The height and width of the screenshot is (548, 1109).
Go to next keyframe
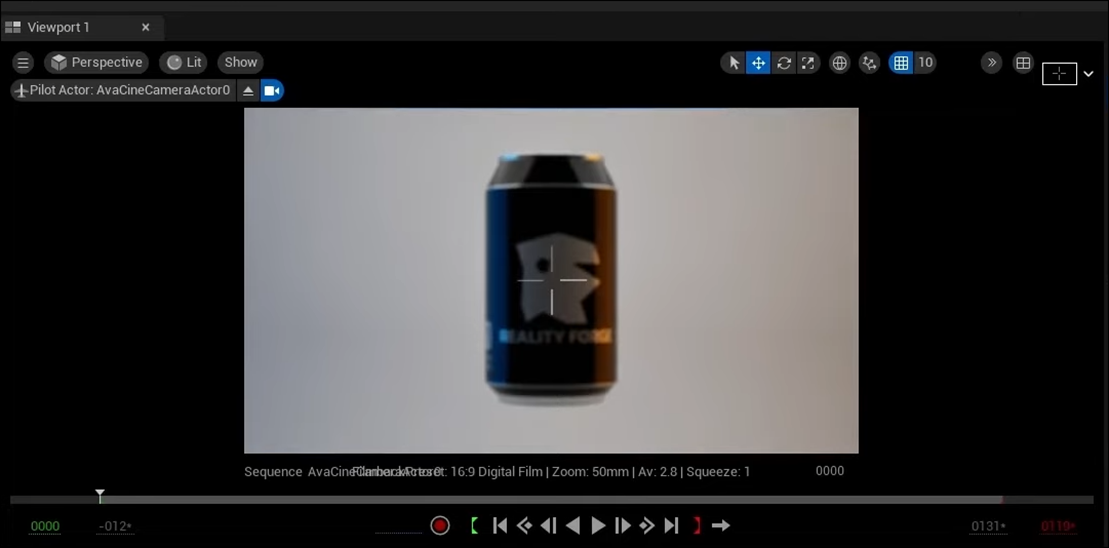tap(647, 525)
